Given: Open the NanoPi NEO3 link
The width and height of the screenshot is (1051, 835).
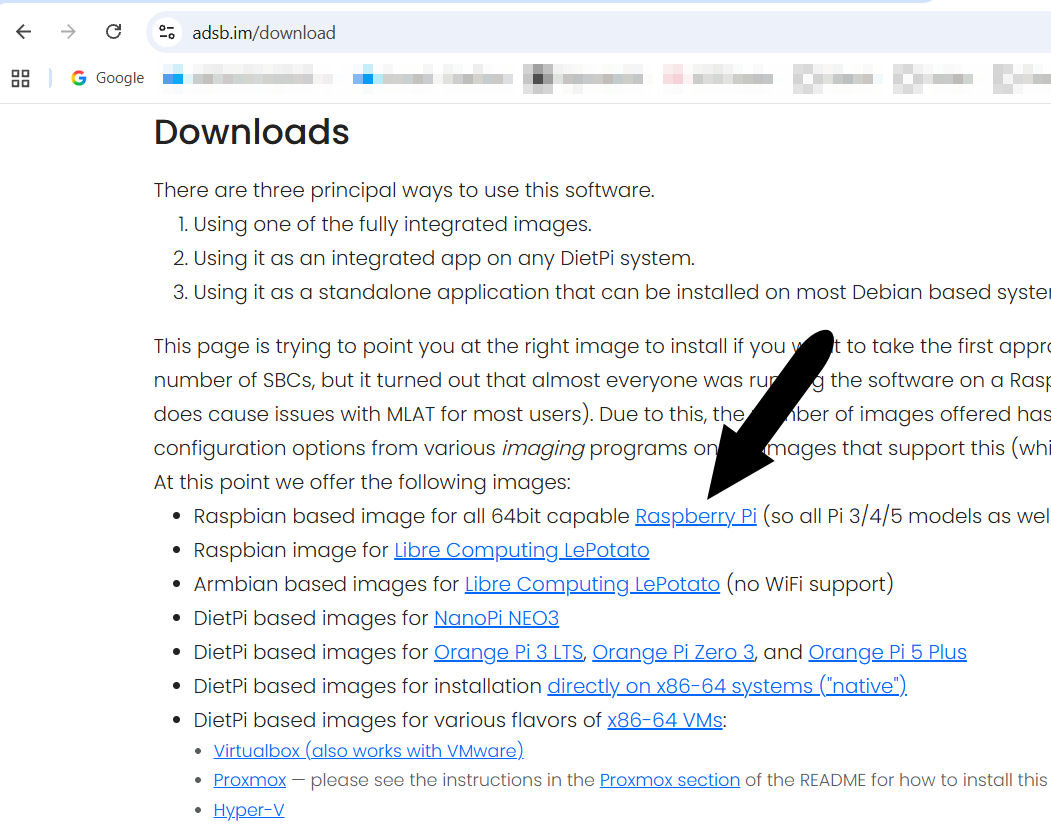Looking at the screenshot, I should click(x=496, y=618).
